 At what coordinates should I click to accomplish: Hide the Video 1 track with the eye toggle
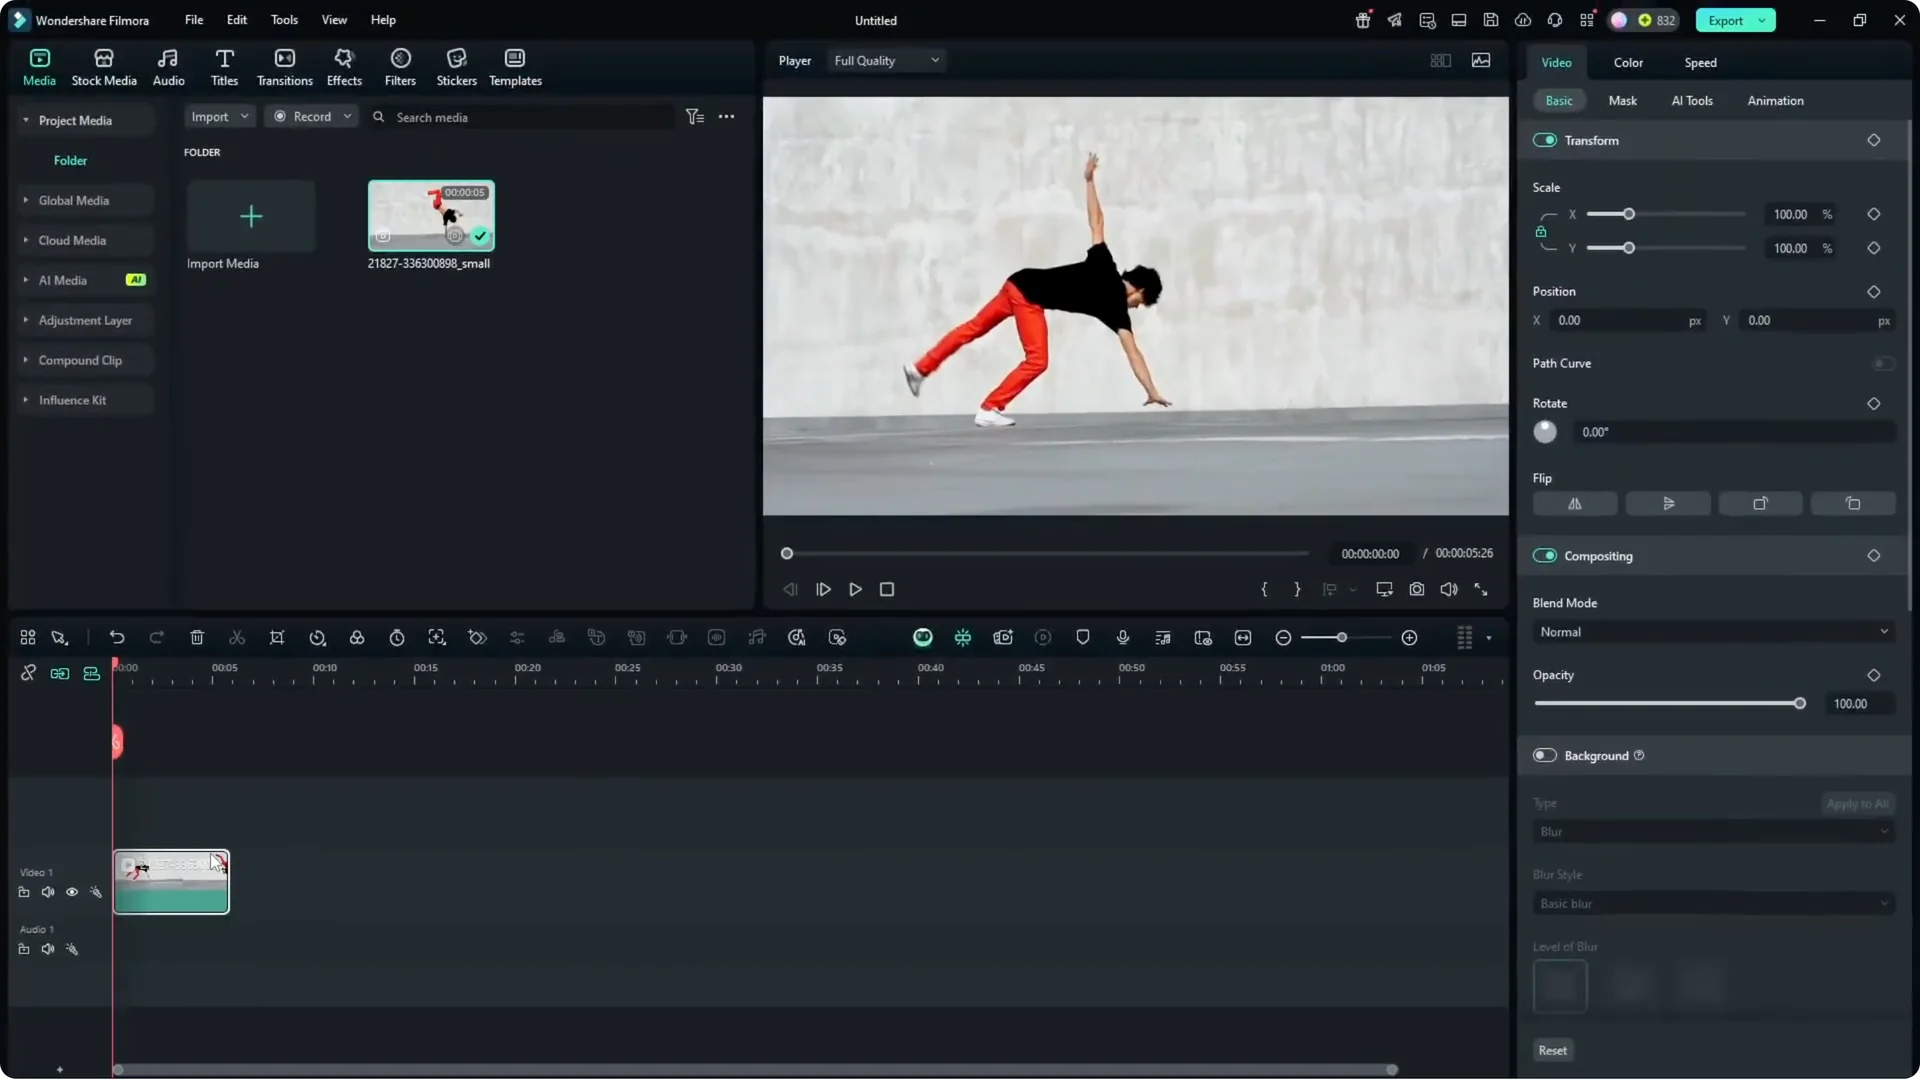click(x=71, y=892)
